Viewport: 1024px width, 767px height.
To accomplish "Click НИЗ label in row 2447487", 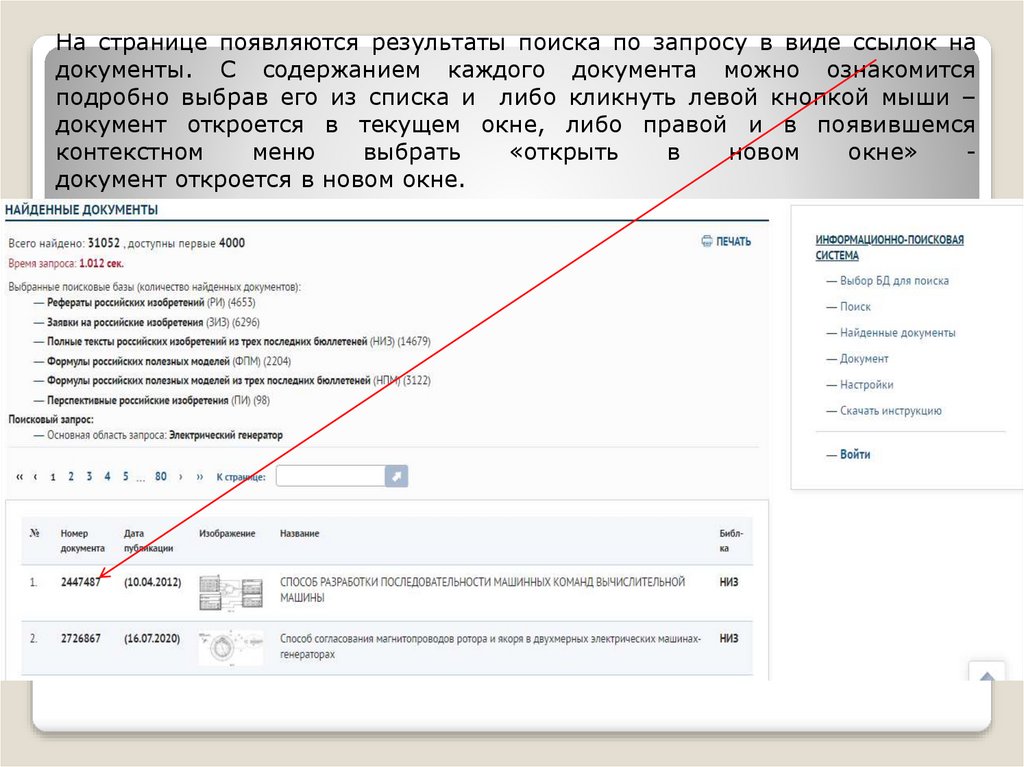I will [729, 582].
